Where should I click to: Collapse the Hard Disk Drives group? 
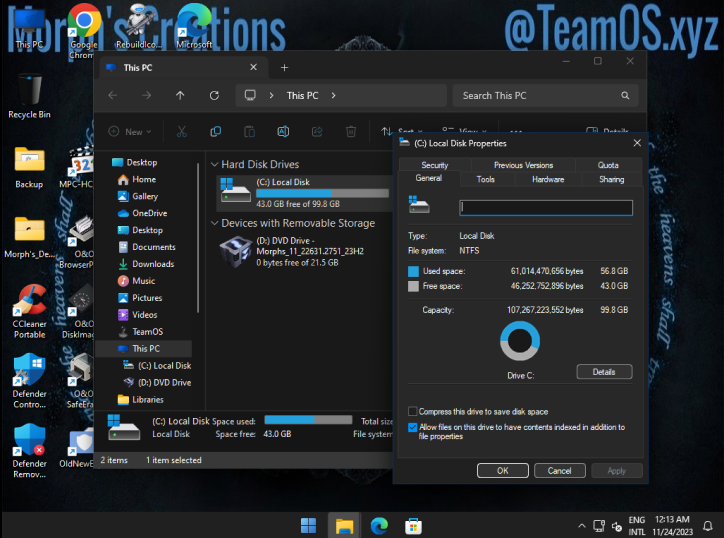214,164
